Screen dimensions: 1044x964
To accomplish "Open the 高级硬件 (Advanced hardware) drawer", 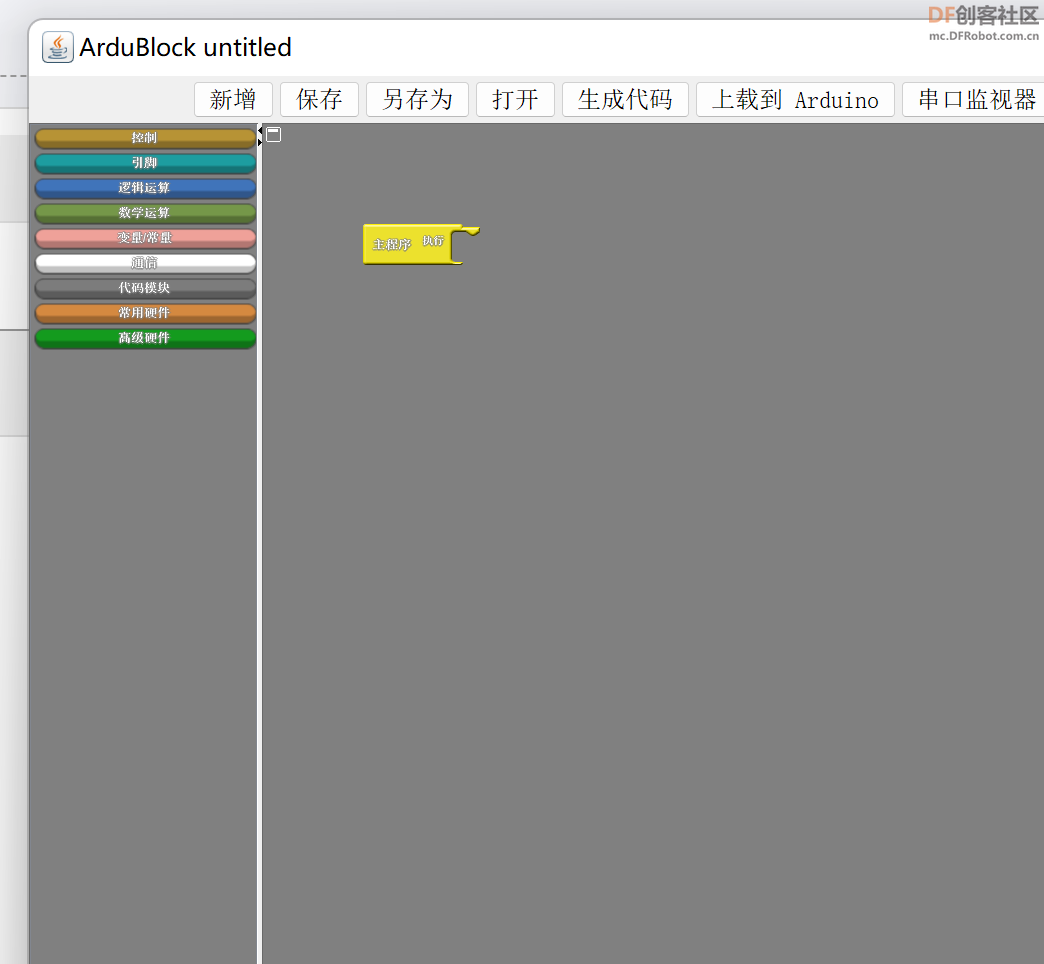I will click(x=145, y=338).
